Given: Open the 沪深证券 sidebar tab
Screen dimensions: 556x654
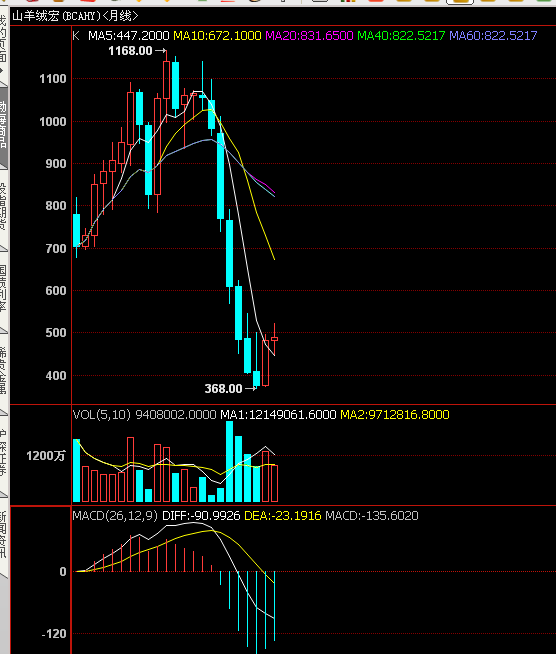Looking at the screenshot, I should click(3, 453).
